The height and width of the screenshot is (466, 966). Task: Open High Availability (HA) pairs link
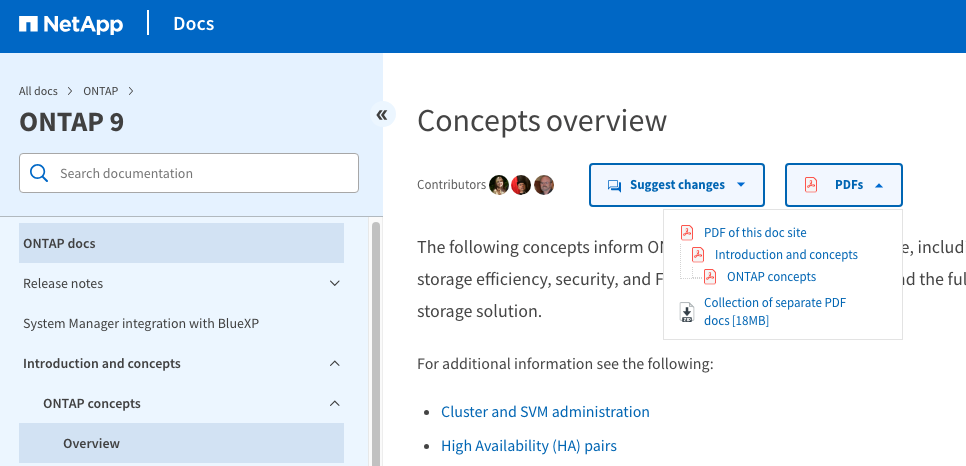(x=529, y=446)
